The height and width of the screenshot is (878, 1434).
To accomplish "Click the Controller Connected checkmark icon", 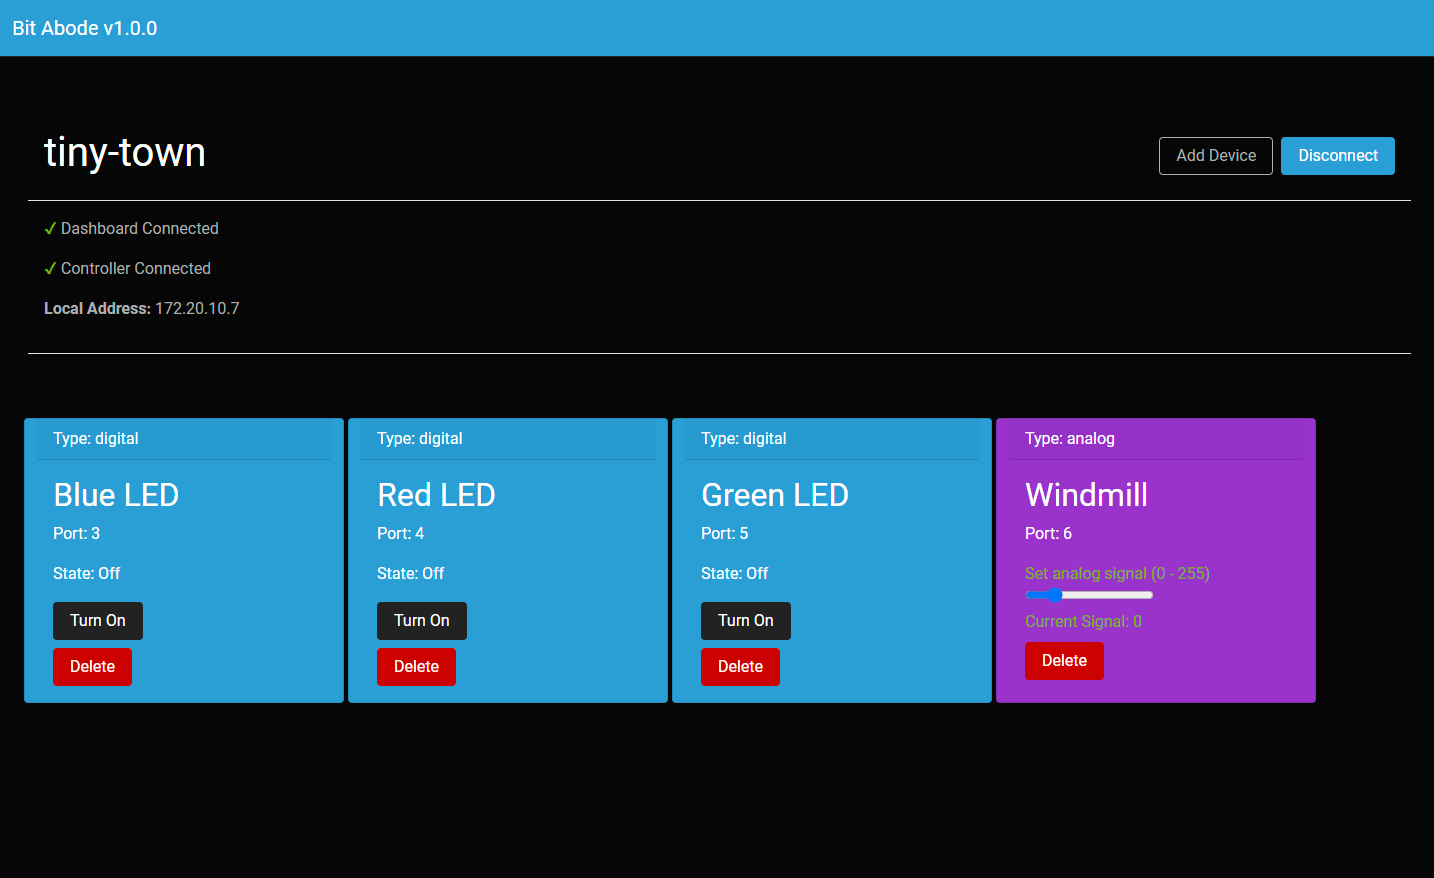I will (x=50, y=267).
